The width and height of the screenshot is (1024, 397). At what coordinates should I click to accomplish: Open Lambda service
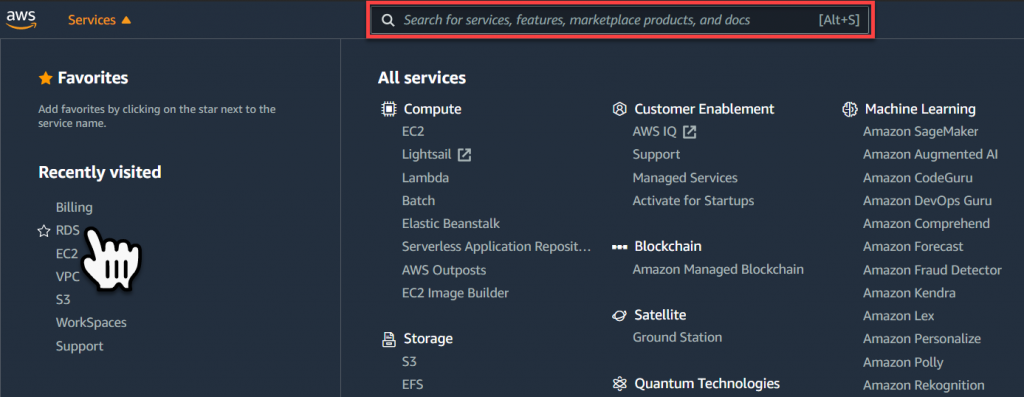tap(426, 178)
